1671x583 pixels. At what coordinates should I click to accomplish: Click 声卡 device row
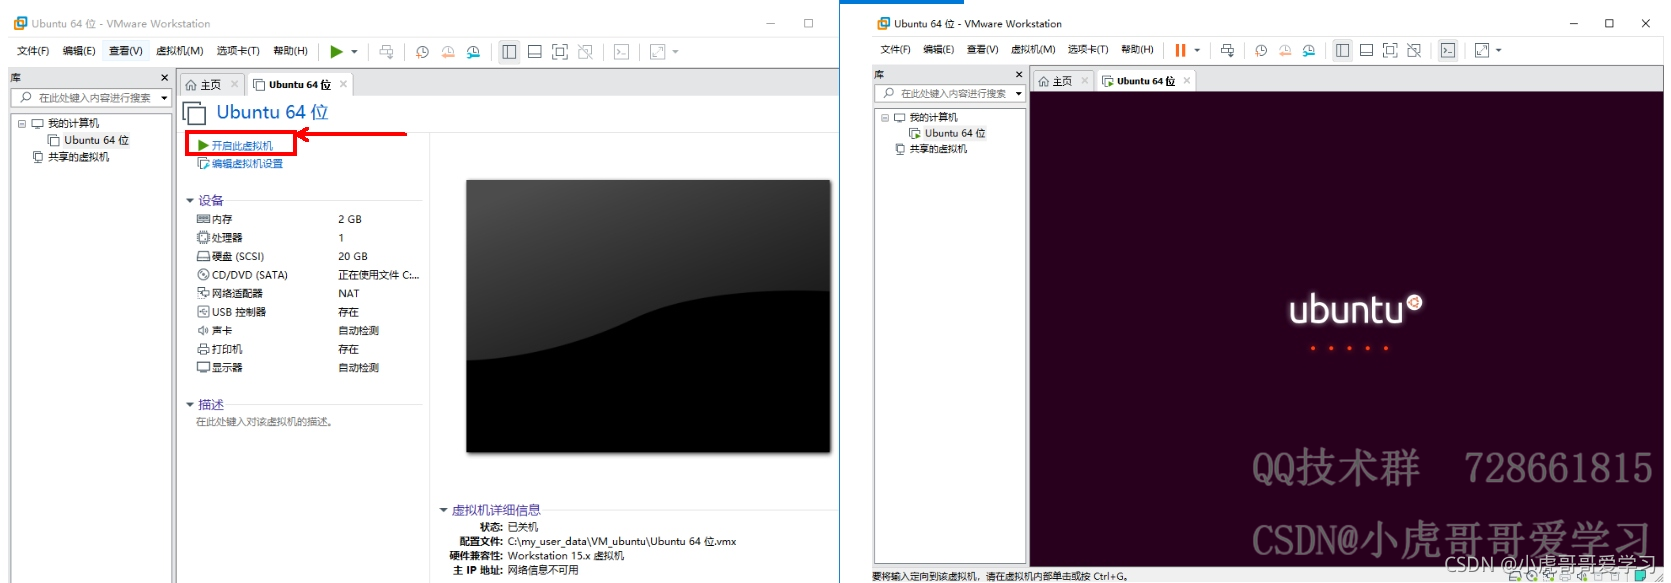[x=308, y=330]
